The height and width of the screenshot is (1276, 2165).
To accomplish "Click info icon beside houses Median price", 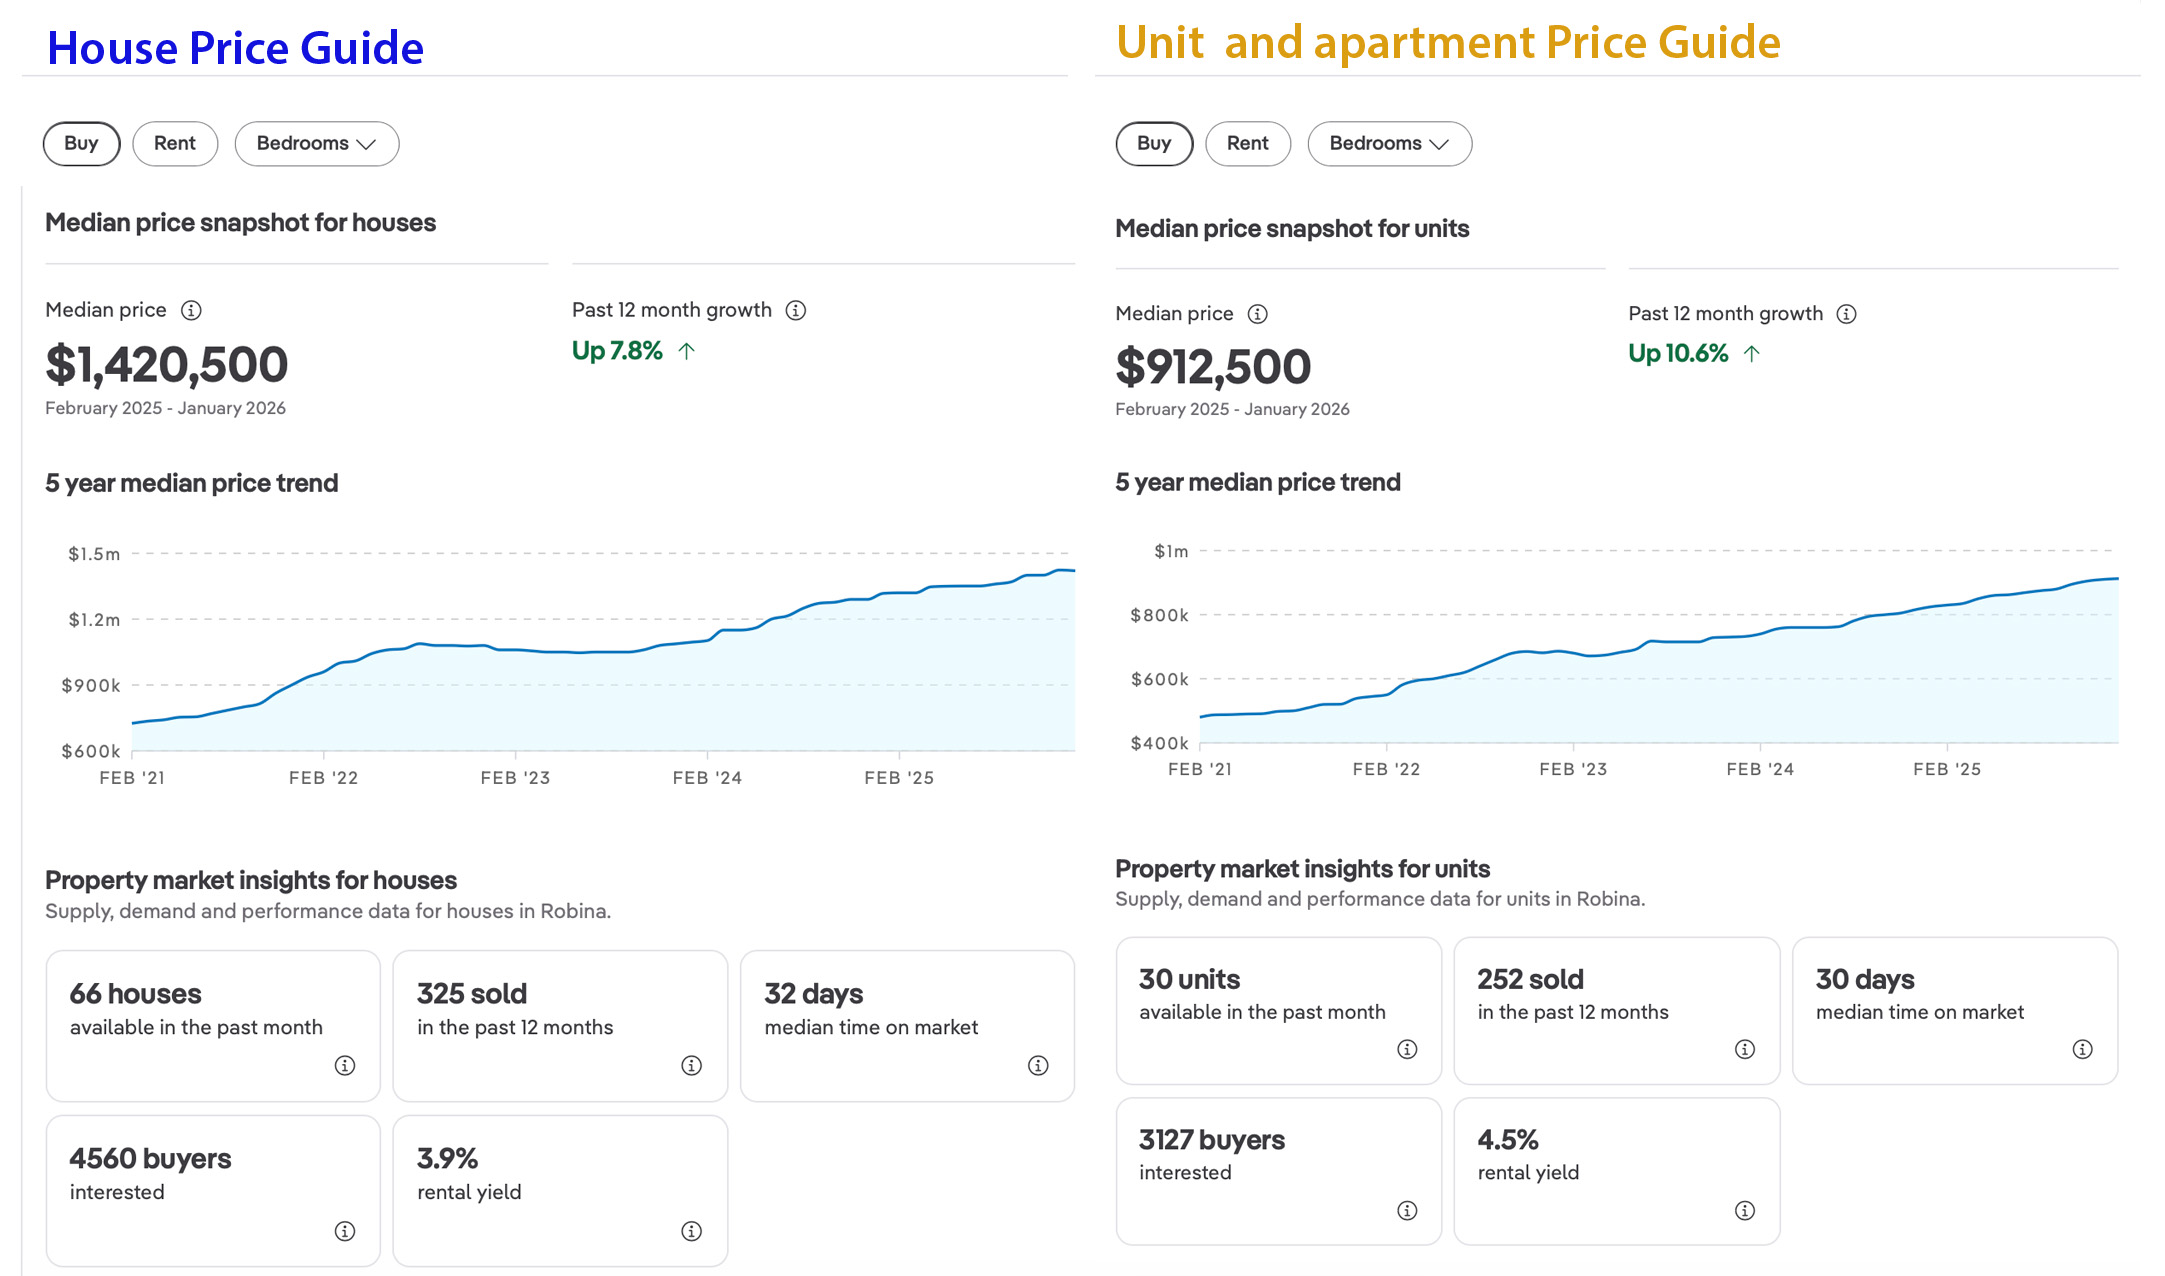I will pos(191,310).
